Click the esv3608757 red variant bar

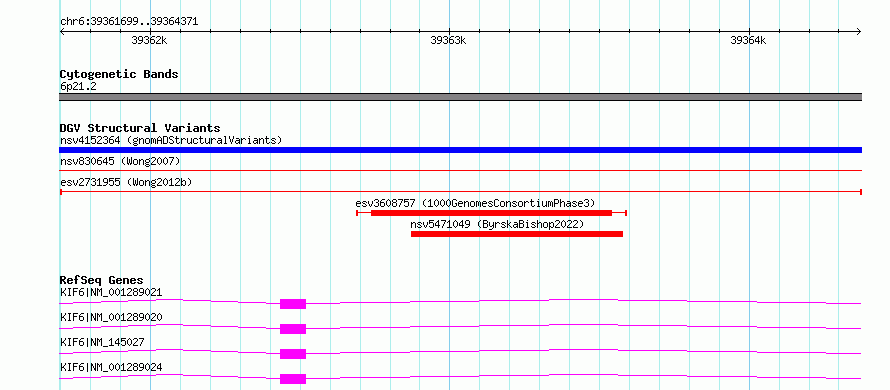492,213
